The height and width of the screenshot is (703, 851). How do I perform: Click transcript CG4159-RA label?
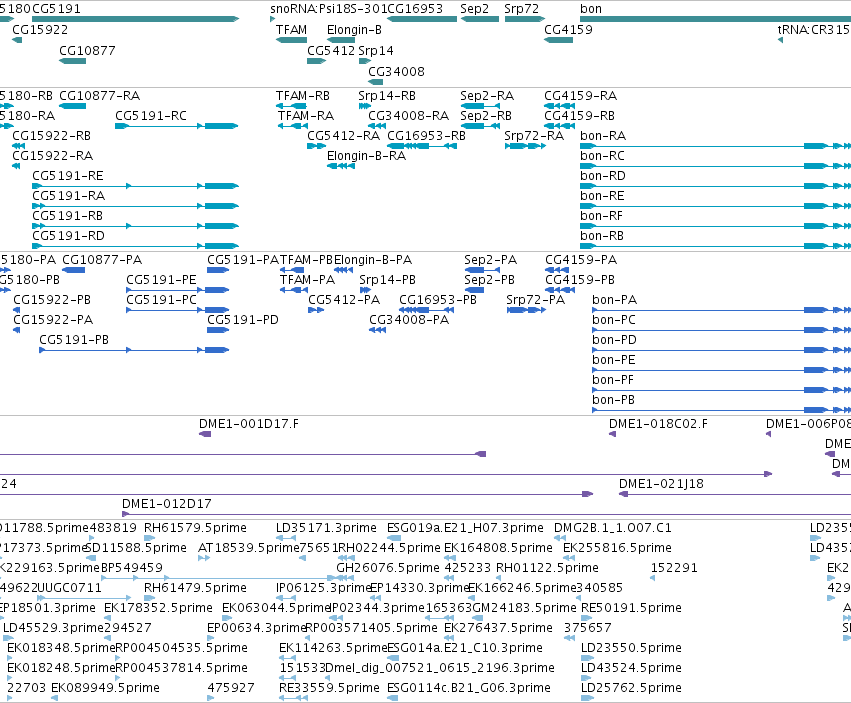click(x=580, y=96)
